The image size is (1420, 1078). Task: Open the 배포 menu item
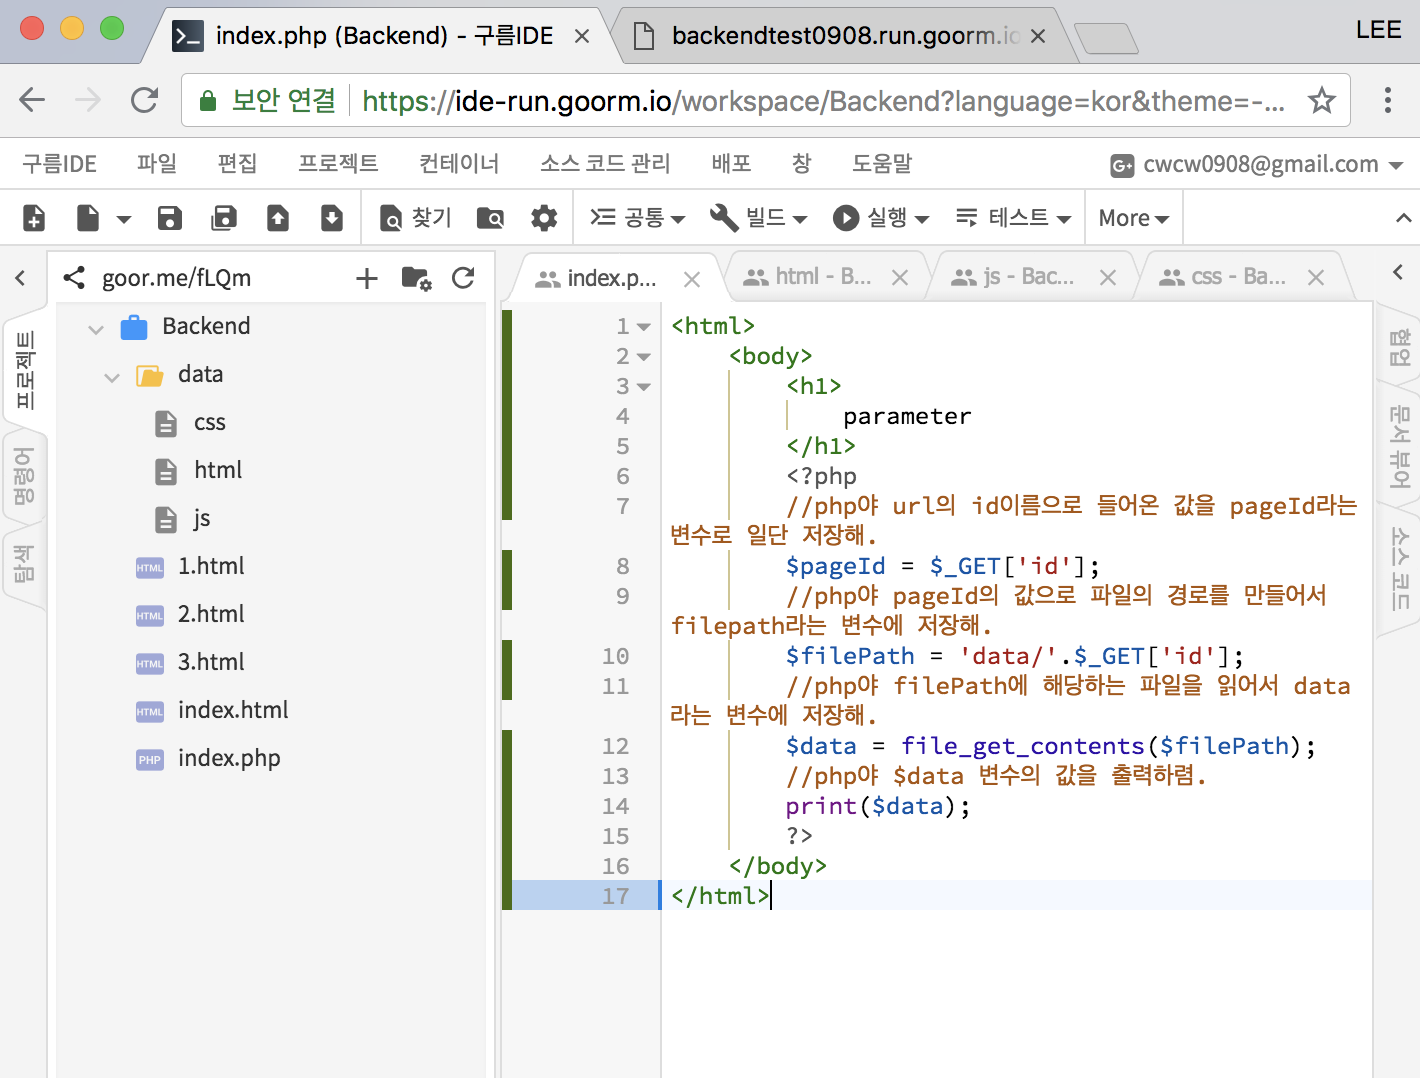731,163
